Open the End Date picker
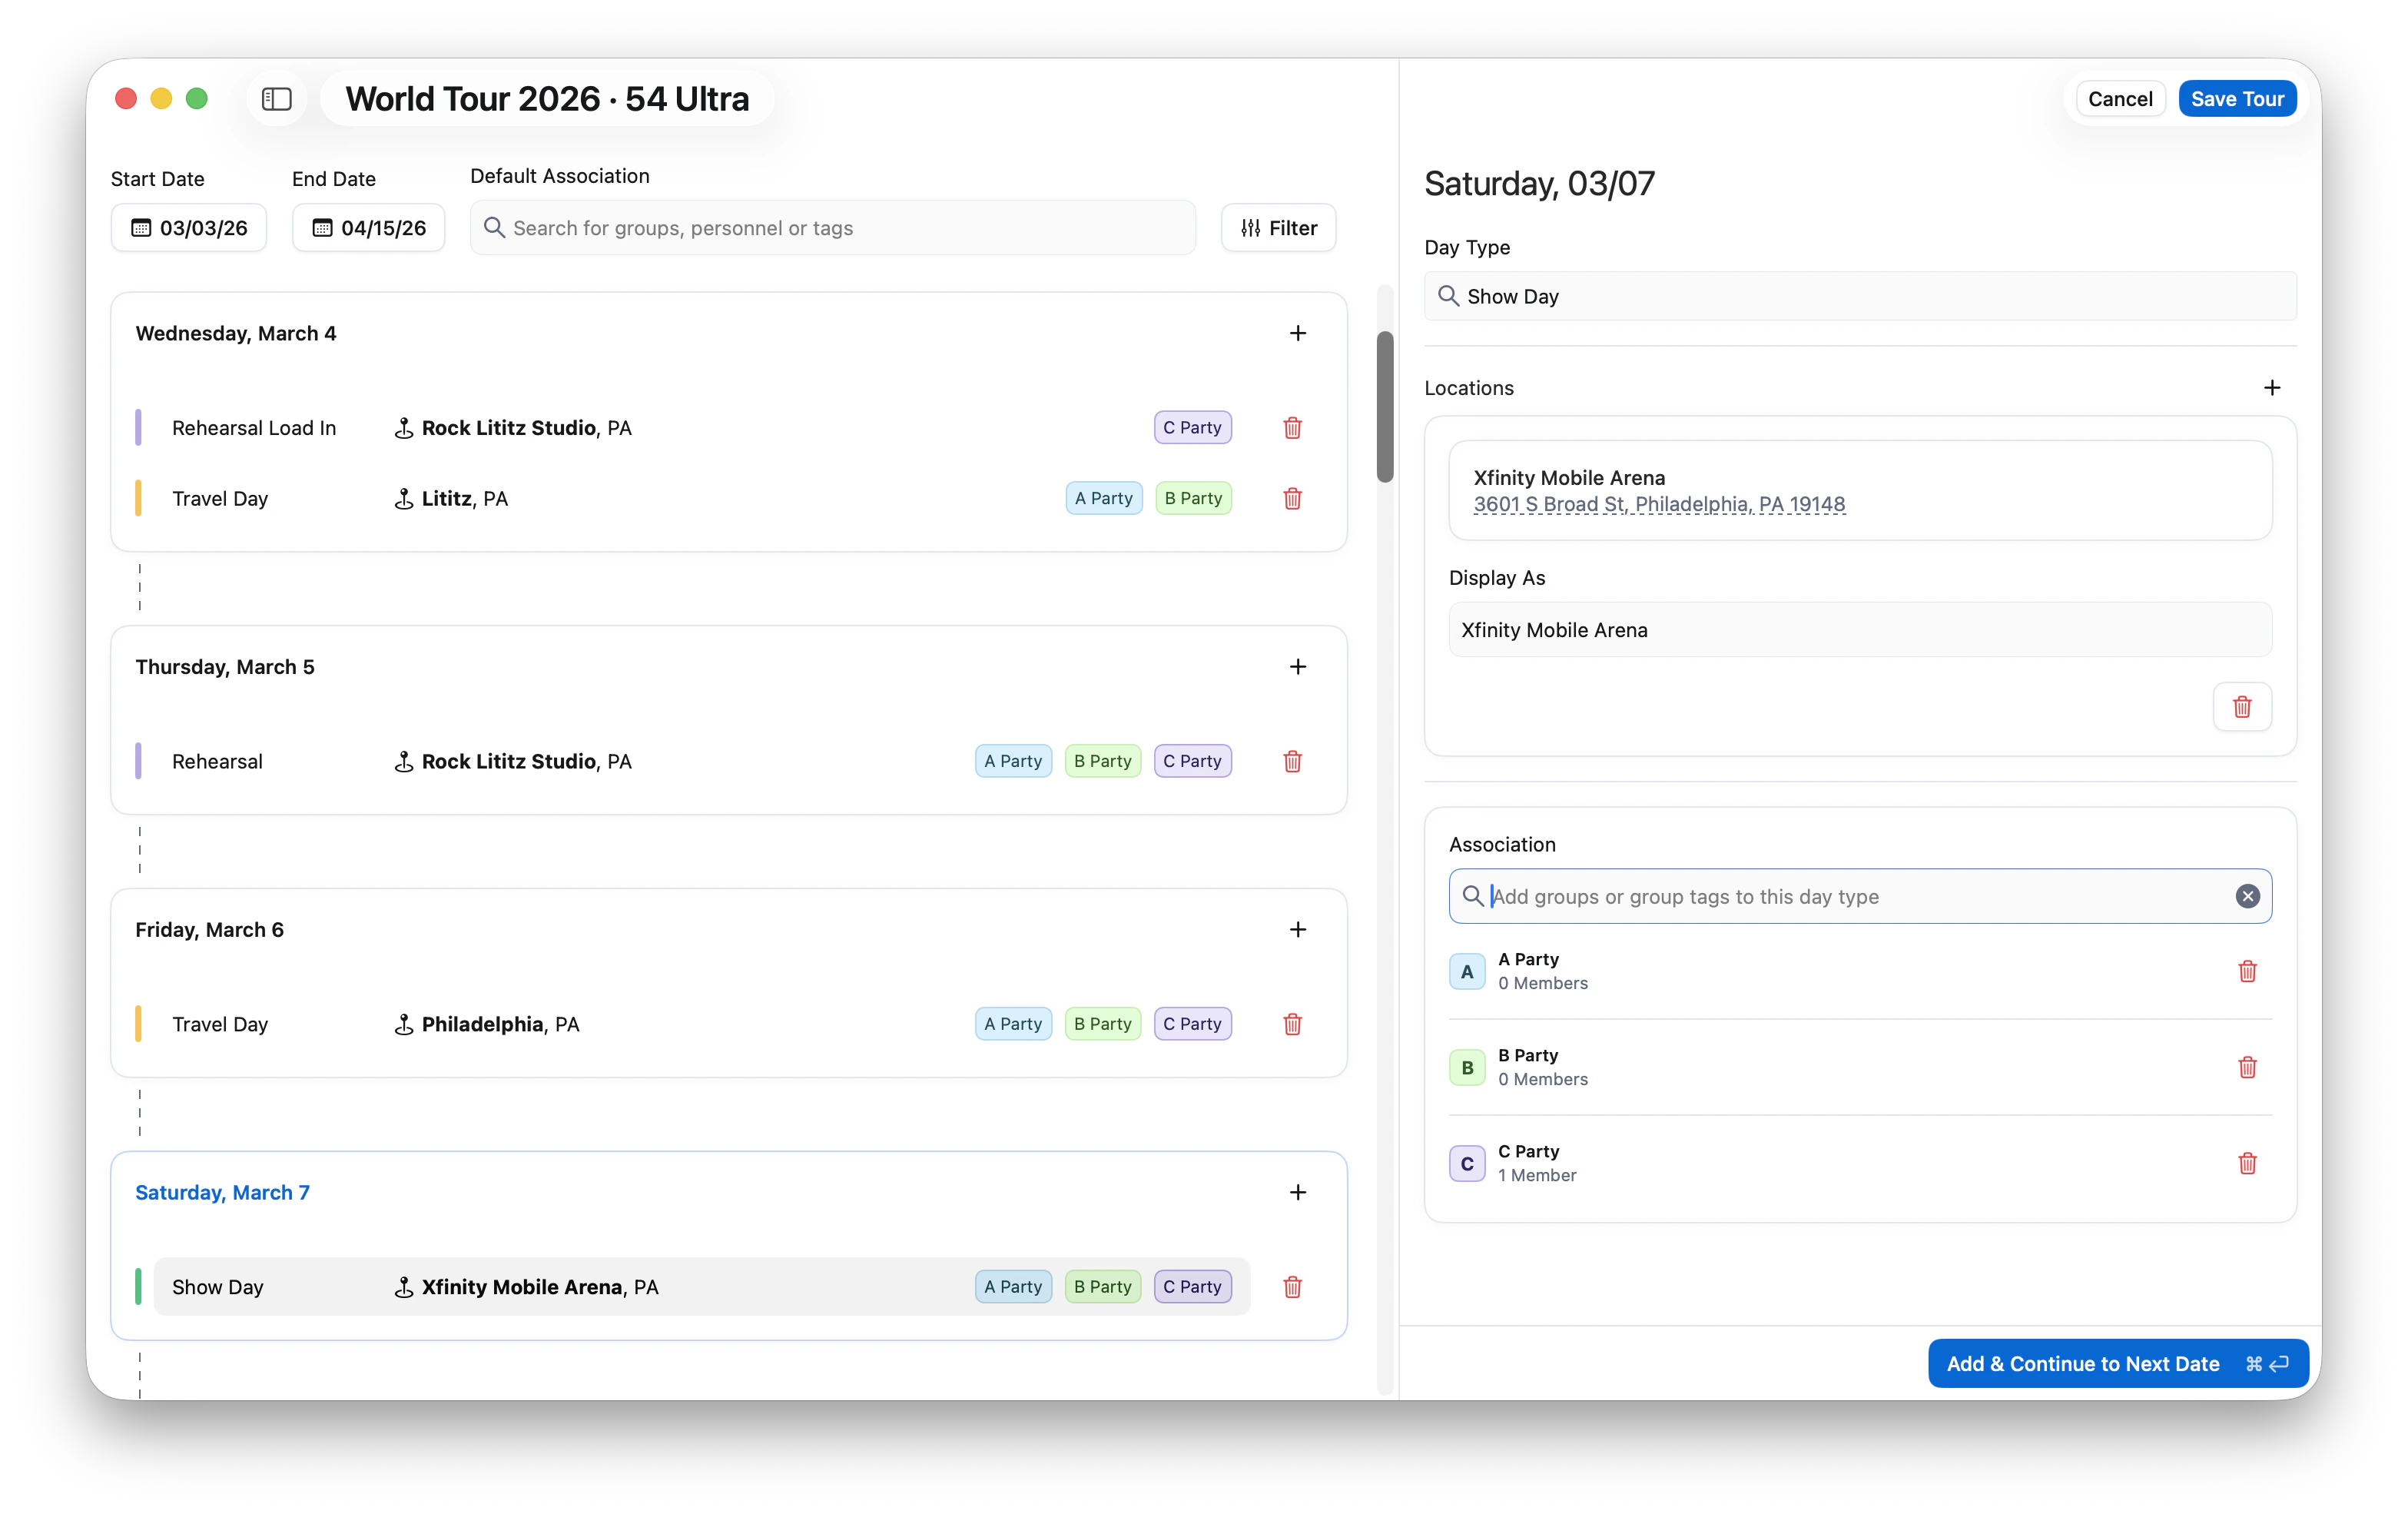This screenshot has width=2408, height=1514. (368, 228)
